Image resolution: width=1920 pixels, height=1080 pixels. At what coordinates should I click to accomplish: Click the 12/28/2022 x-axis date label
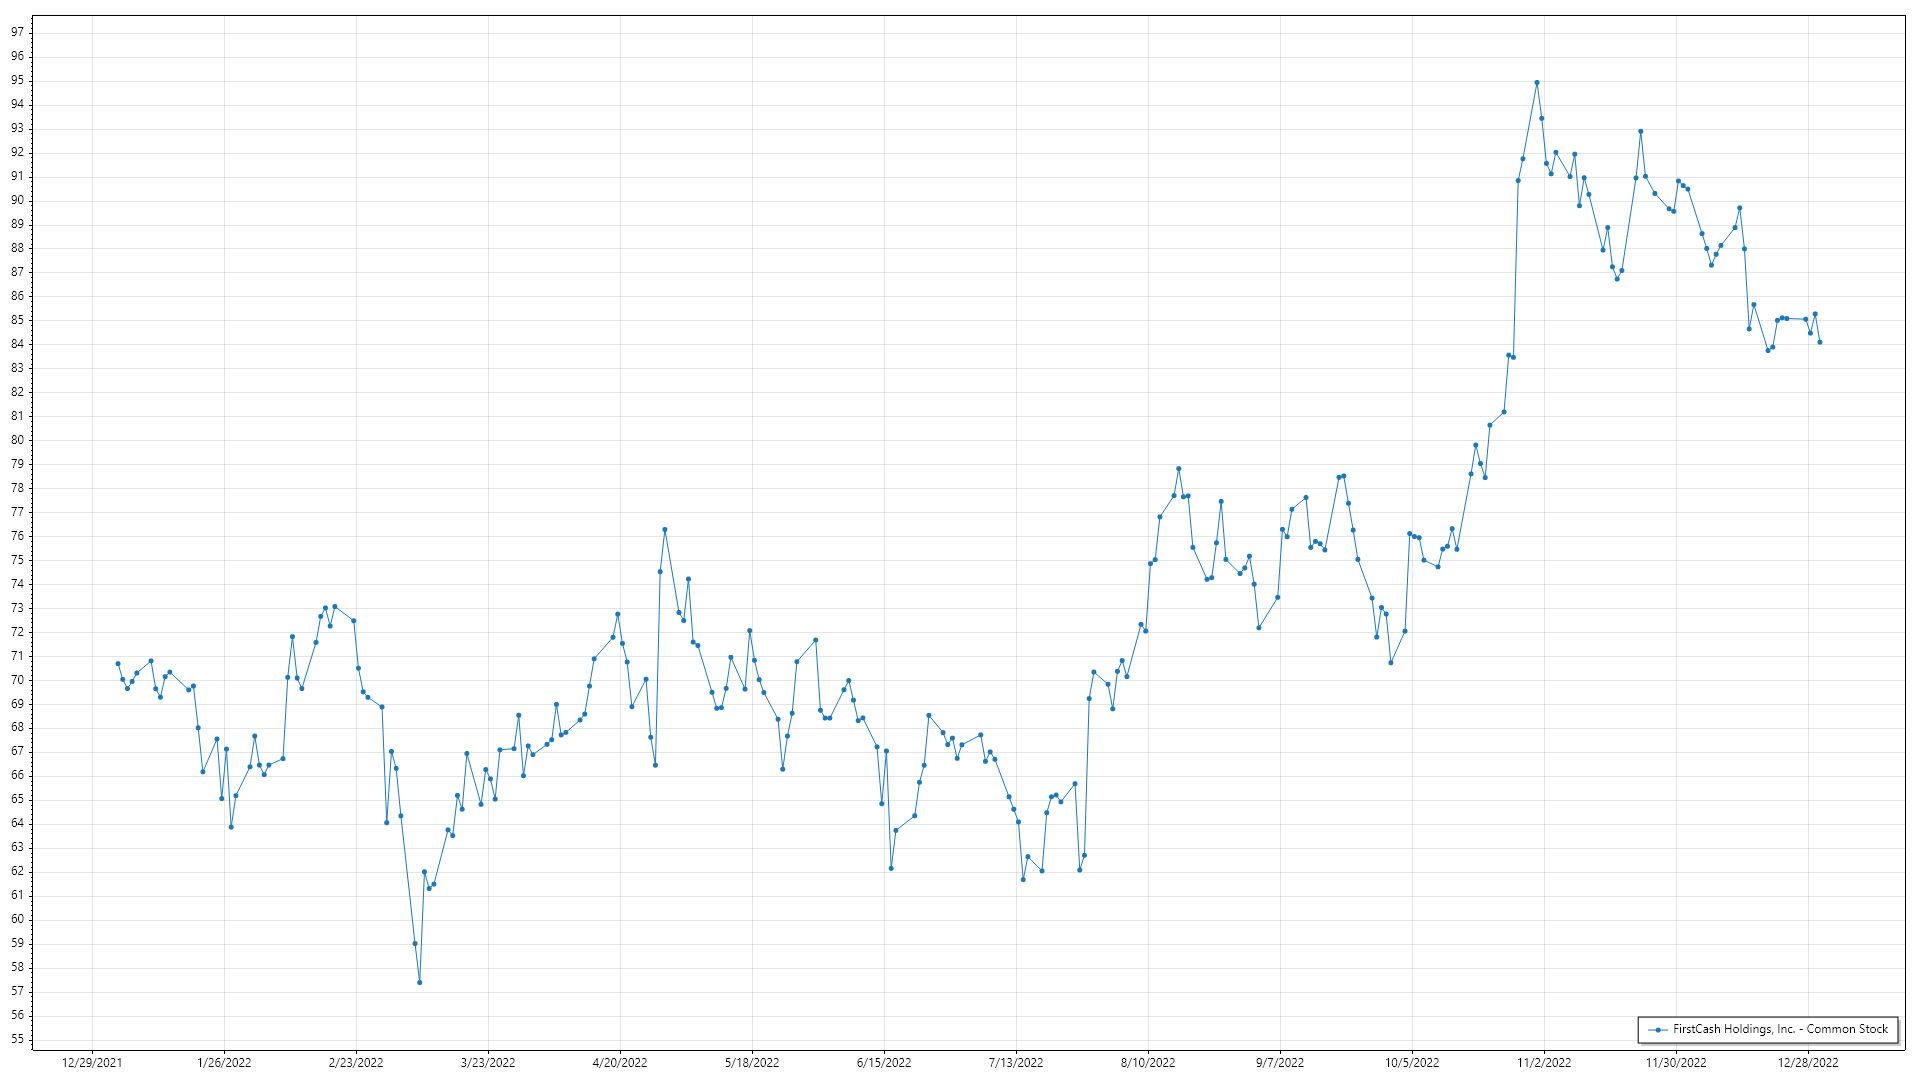(x=1808, y=1063)
